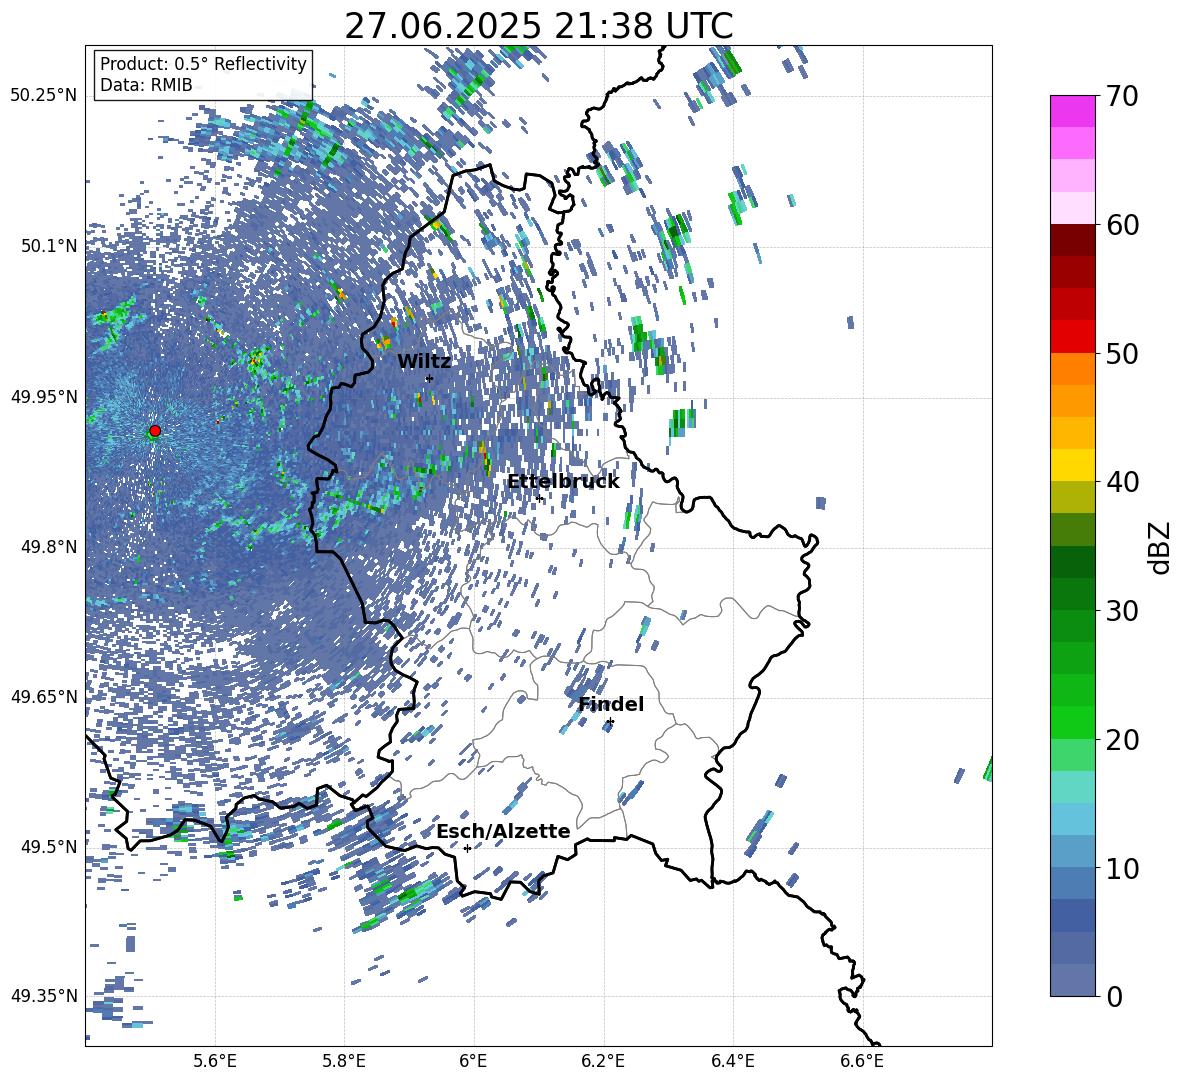This screenshot has width=1184, height=1081.
Task: Click the 70 tick label on colorbar
Action: click(x=1122, y=96)
